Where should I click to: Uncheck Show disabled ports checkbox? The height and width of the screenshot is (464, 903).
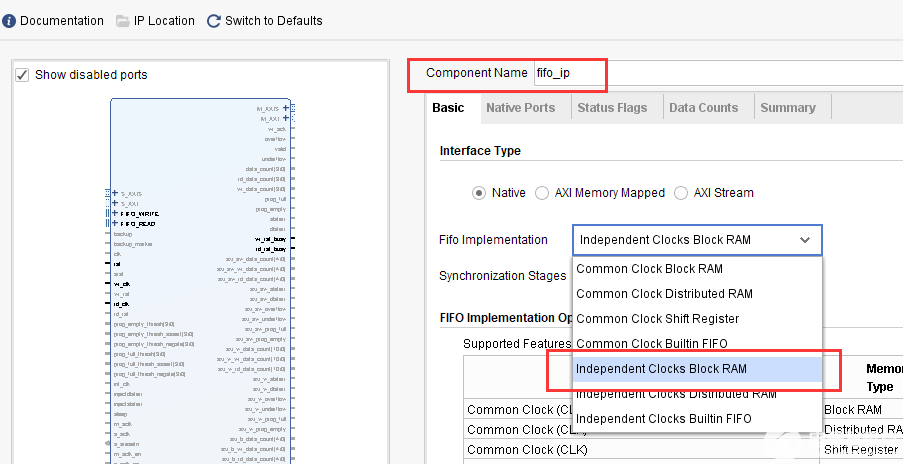[x=22, y=75]
